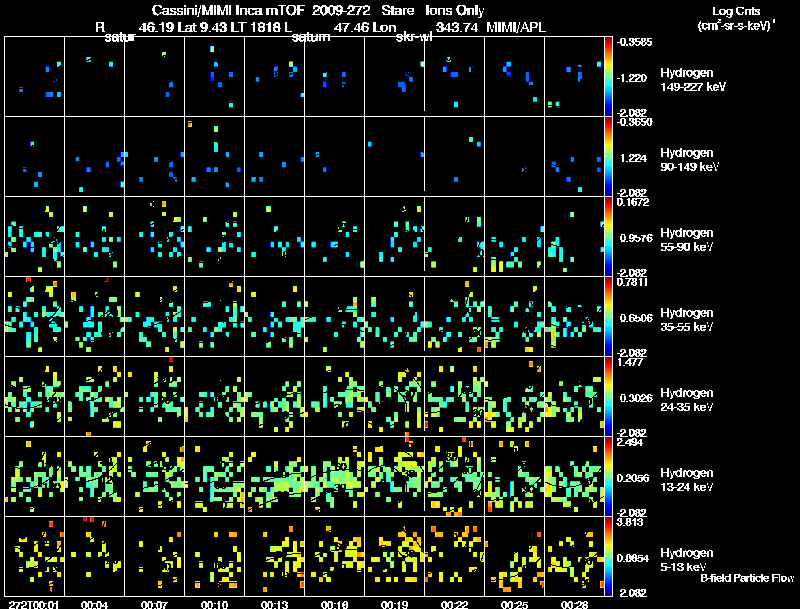Click the 2009-272 date in title
800x609 pixels.
pos(340,10)
